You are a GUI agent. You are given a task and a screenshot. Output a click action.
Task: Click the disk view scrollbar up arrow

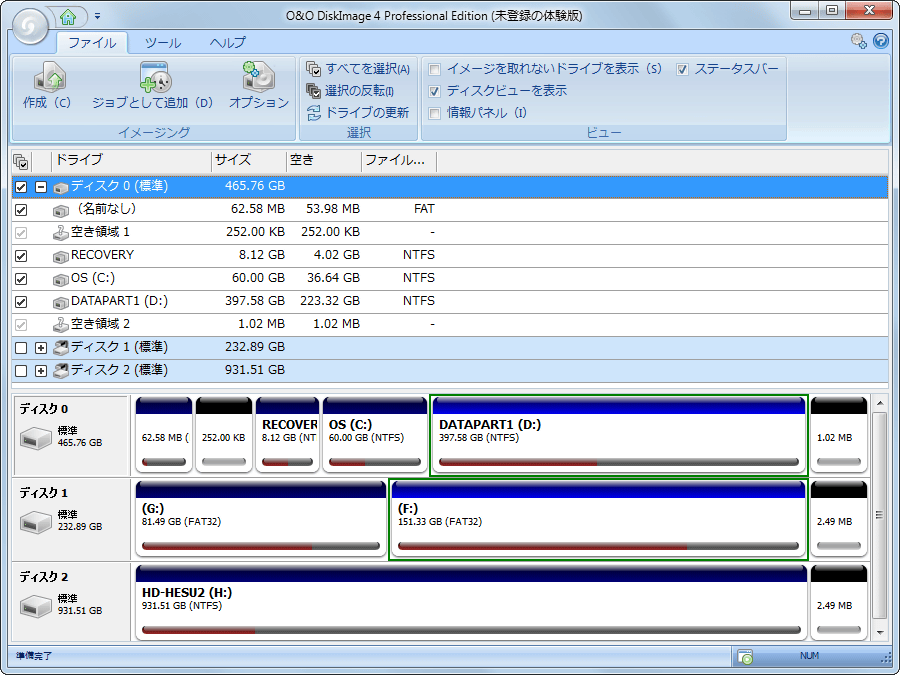(879, 404)
